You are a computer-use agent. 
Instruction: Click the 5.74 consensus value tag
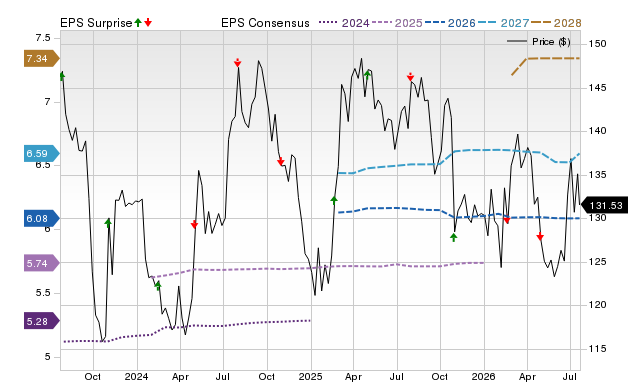pyautogui.click(x=42, y=263)
